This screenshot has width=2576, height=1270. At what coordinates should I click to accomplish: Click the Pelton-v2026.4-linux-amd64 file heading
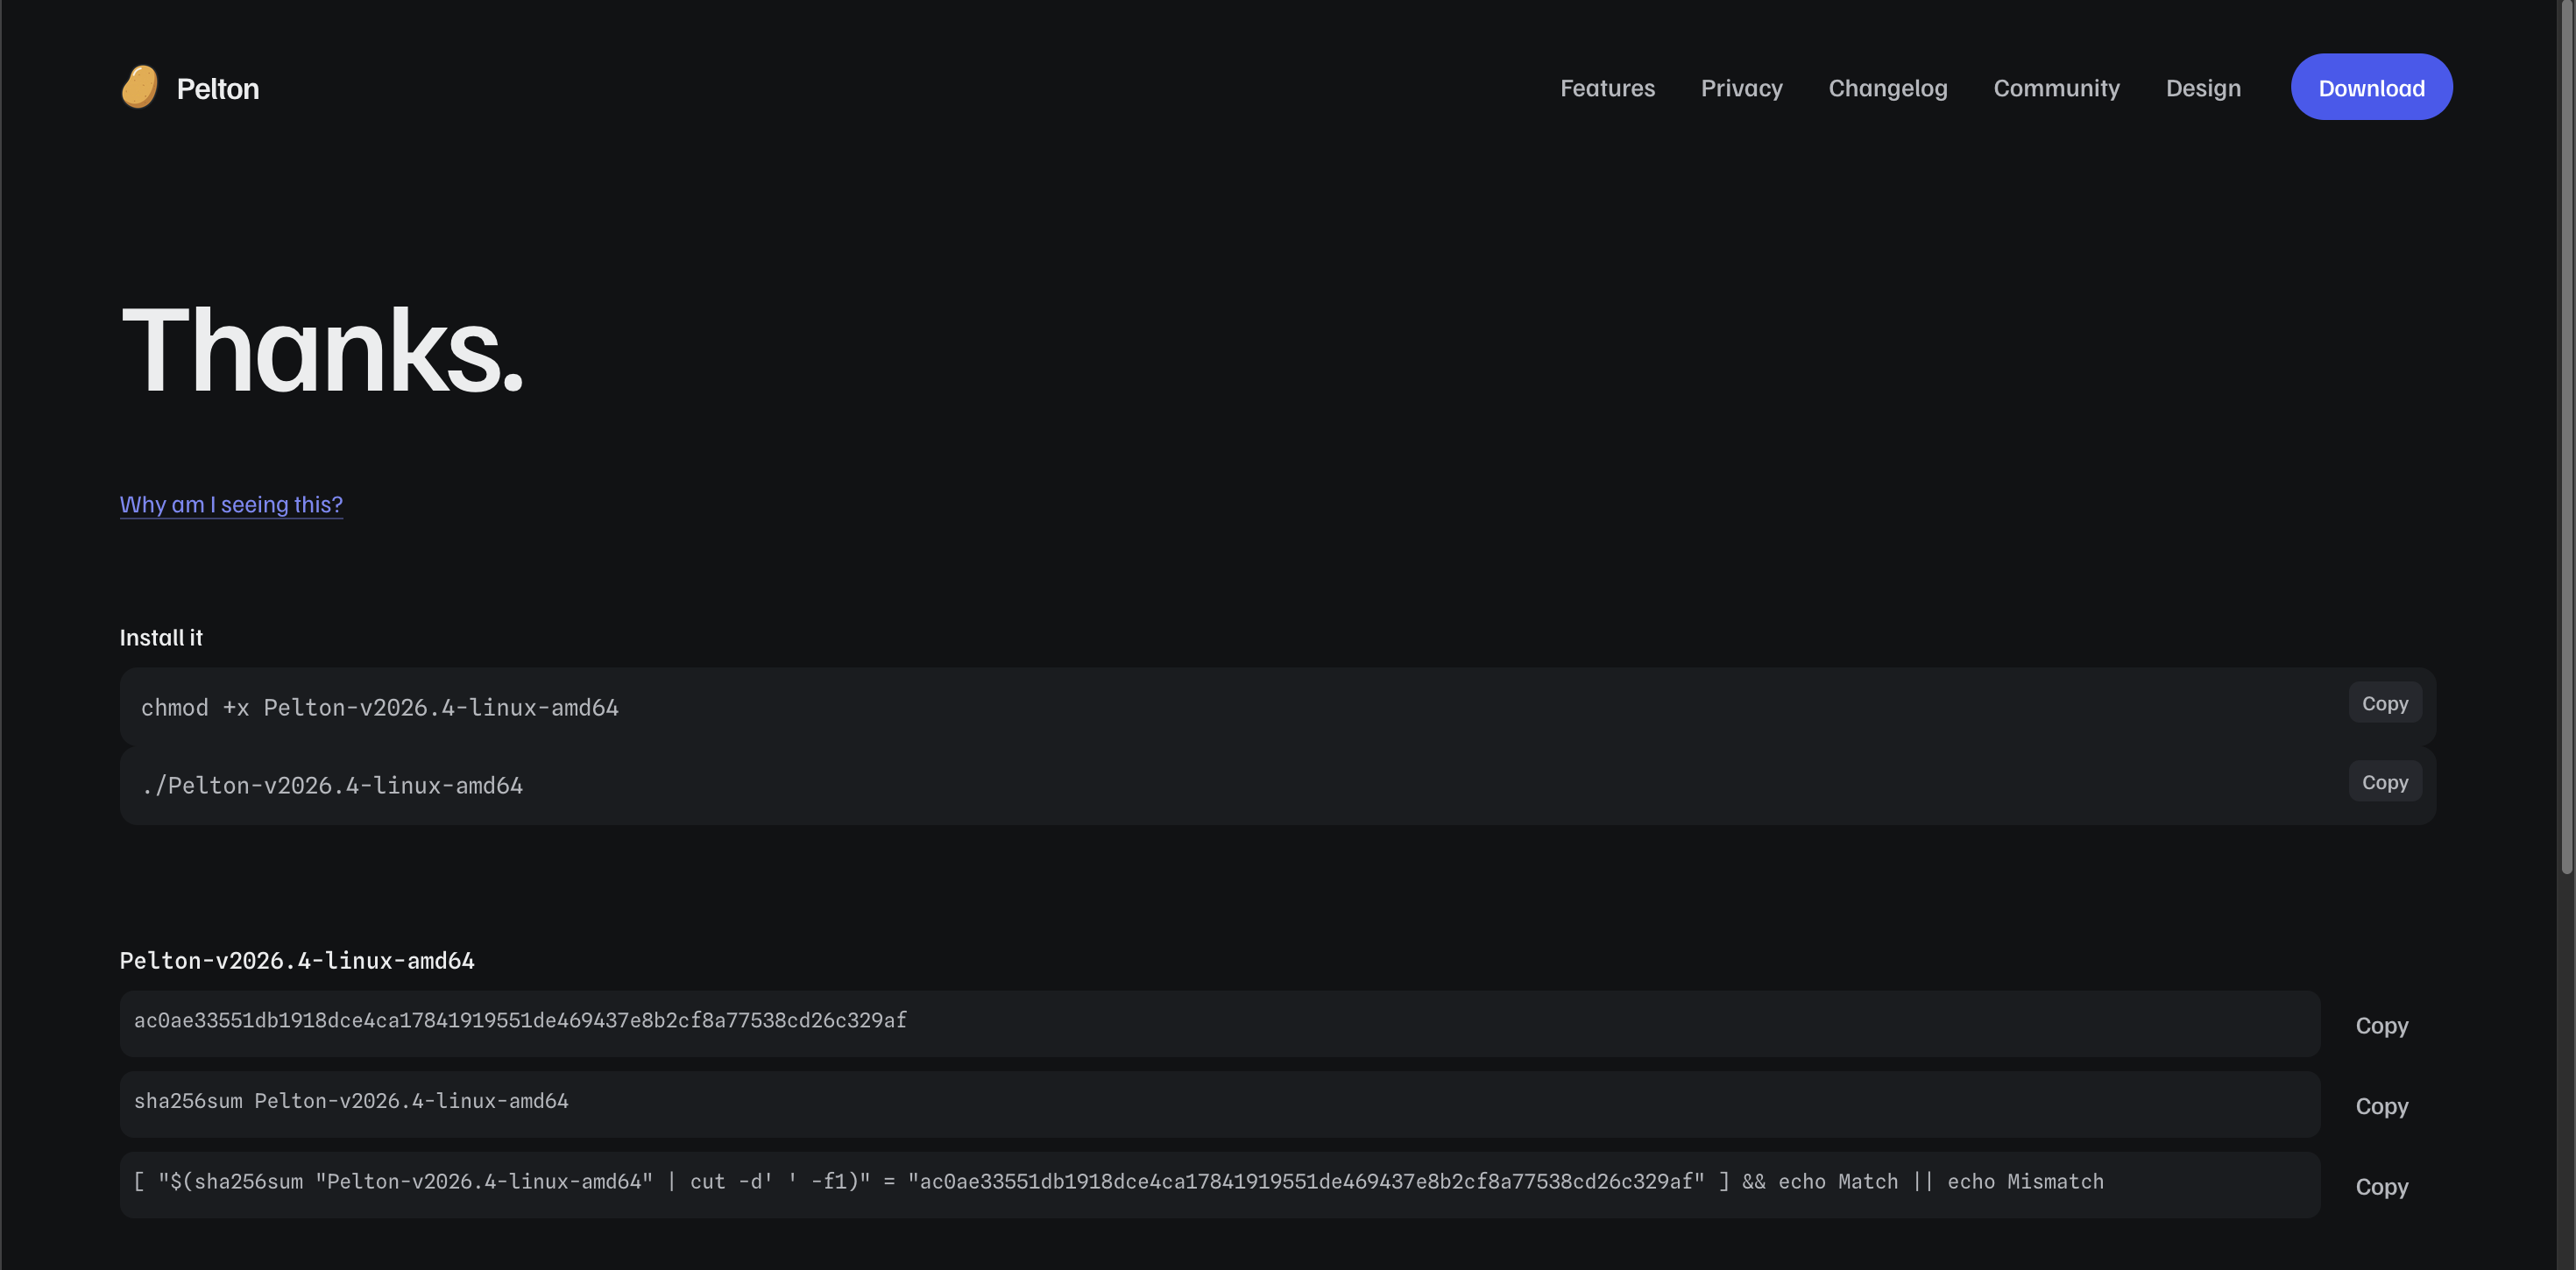[x=297, y=961]
